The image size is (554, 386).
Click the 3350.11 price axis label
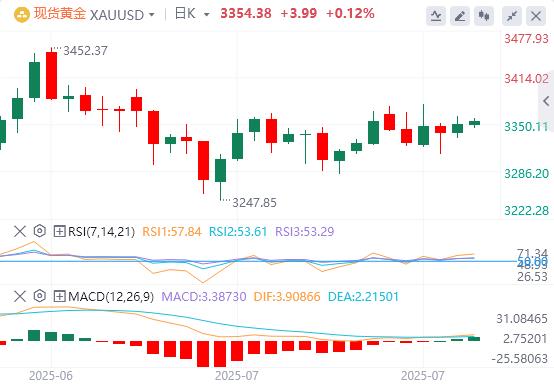pos(526,126)
